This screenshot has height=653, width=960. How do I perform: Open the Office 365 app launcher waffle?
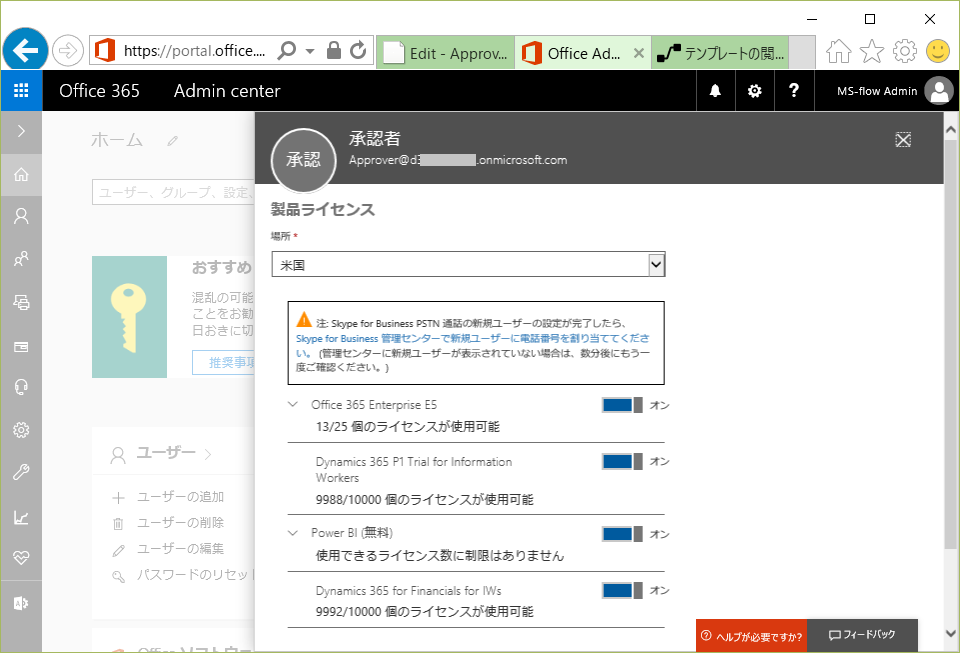(21, 91)
